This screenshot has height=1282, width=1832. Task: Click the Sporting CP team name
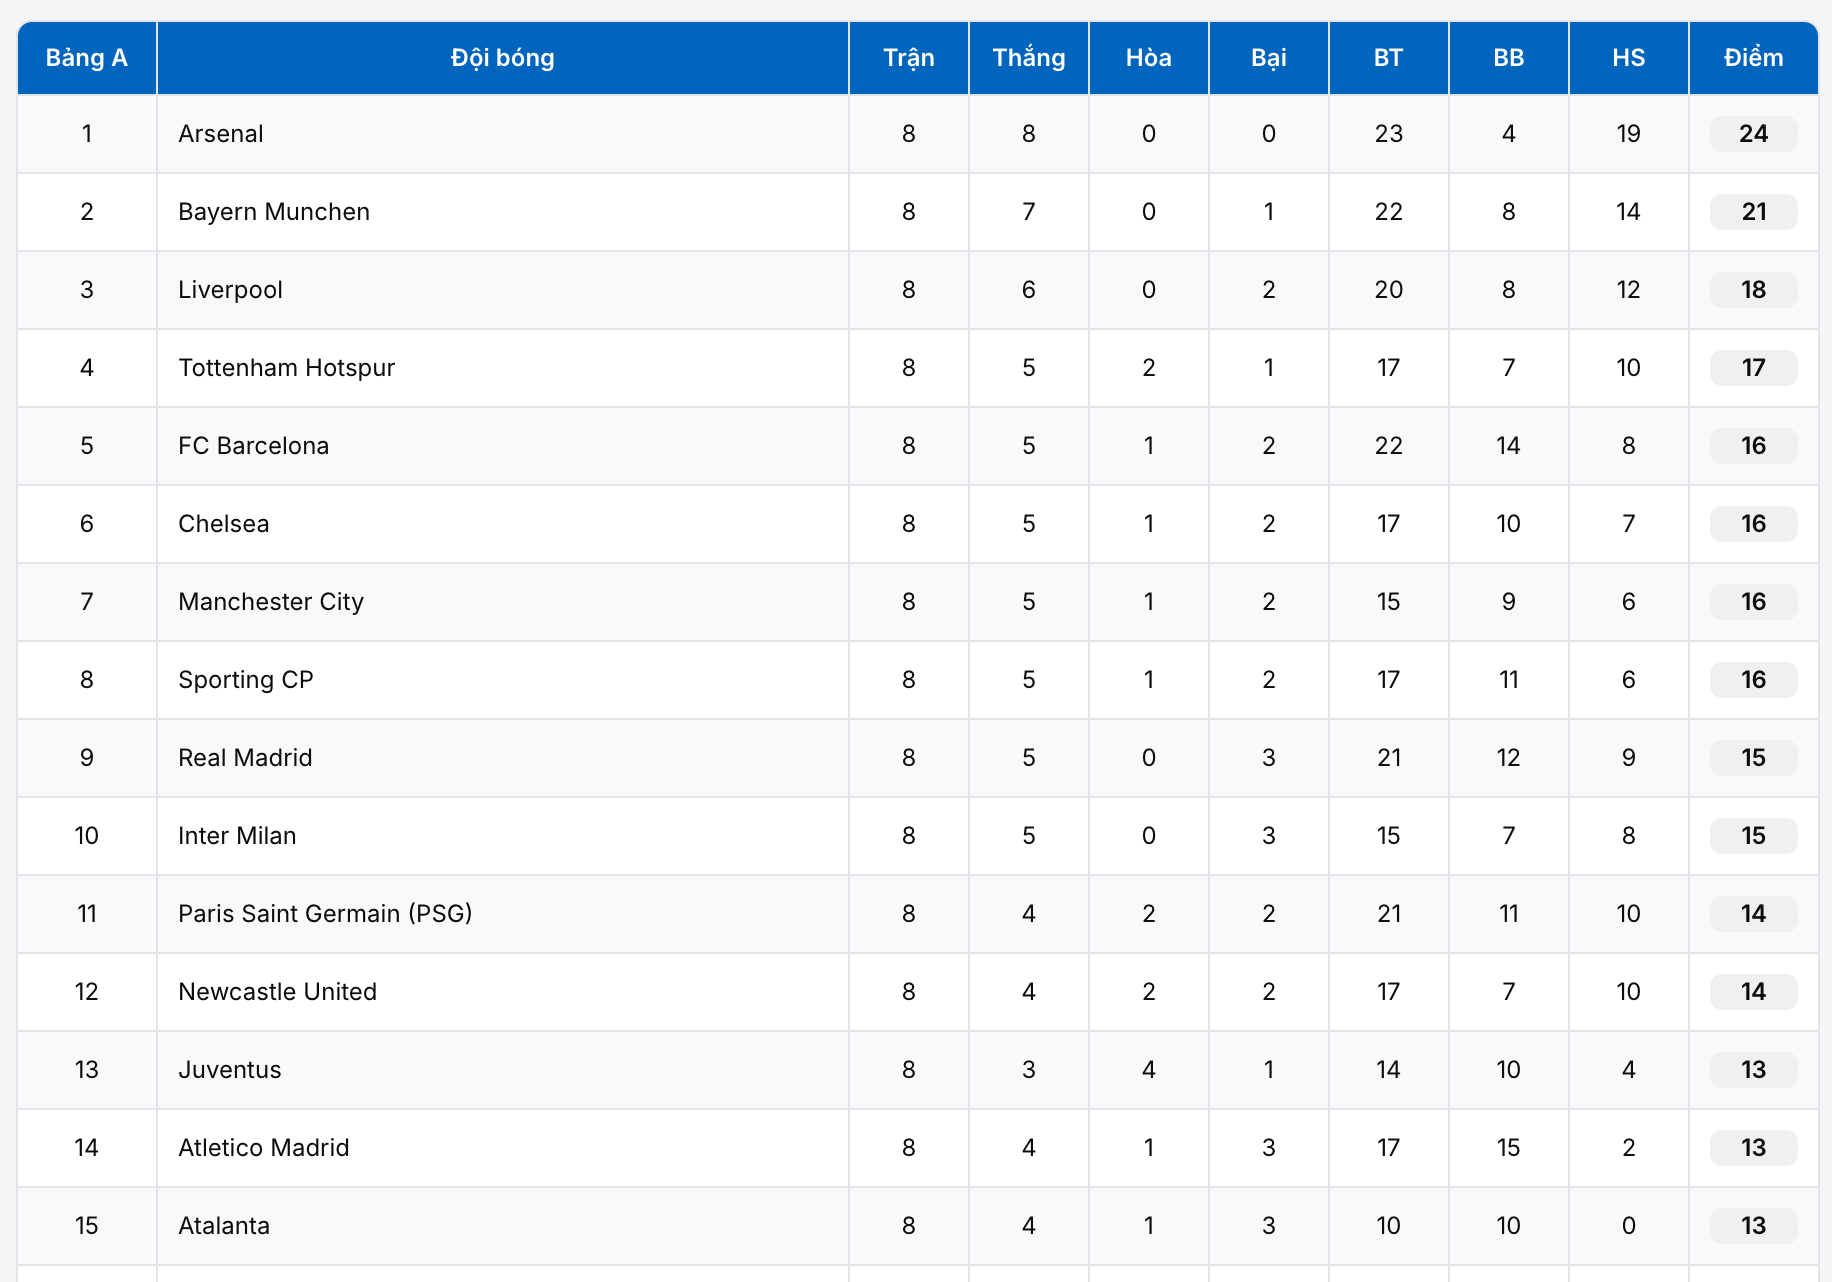click(x=246, y=680)
